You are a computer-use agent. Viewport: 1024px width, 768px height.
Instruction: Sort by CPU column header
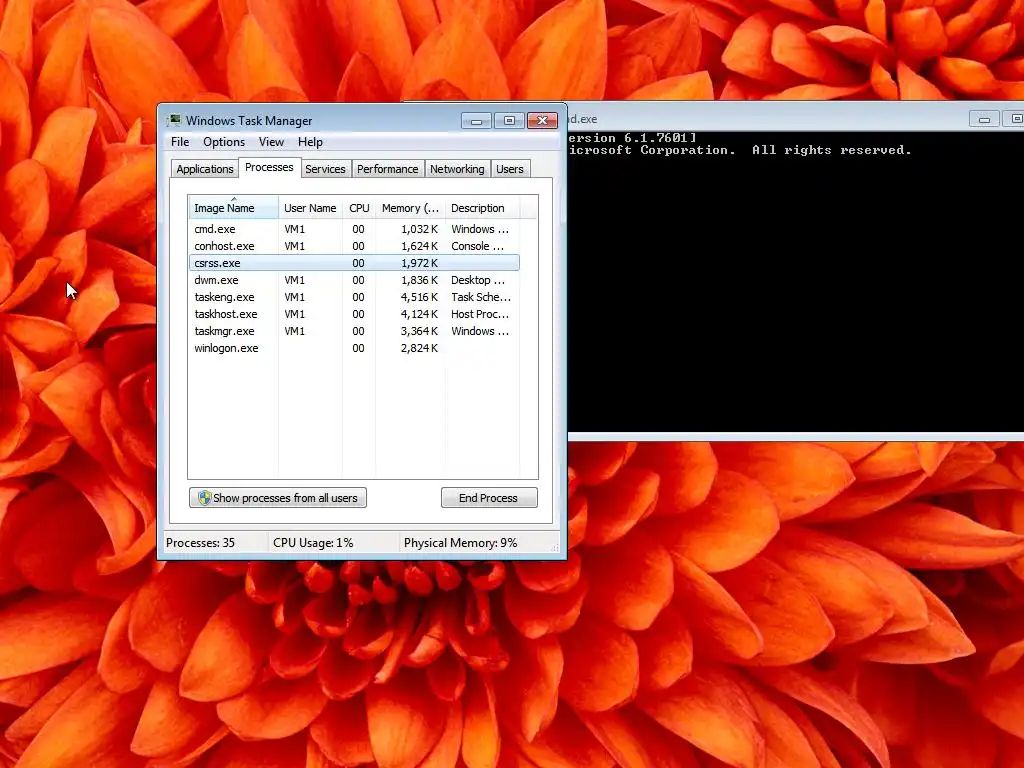[359, 208]
